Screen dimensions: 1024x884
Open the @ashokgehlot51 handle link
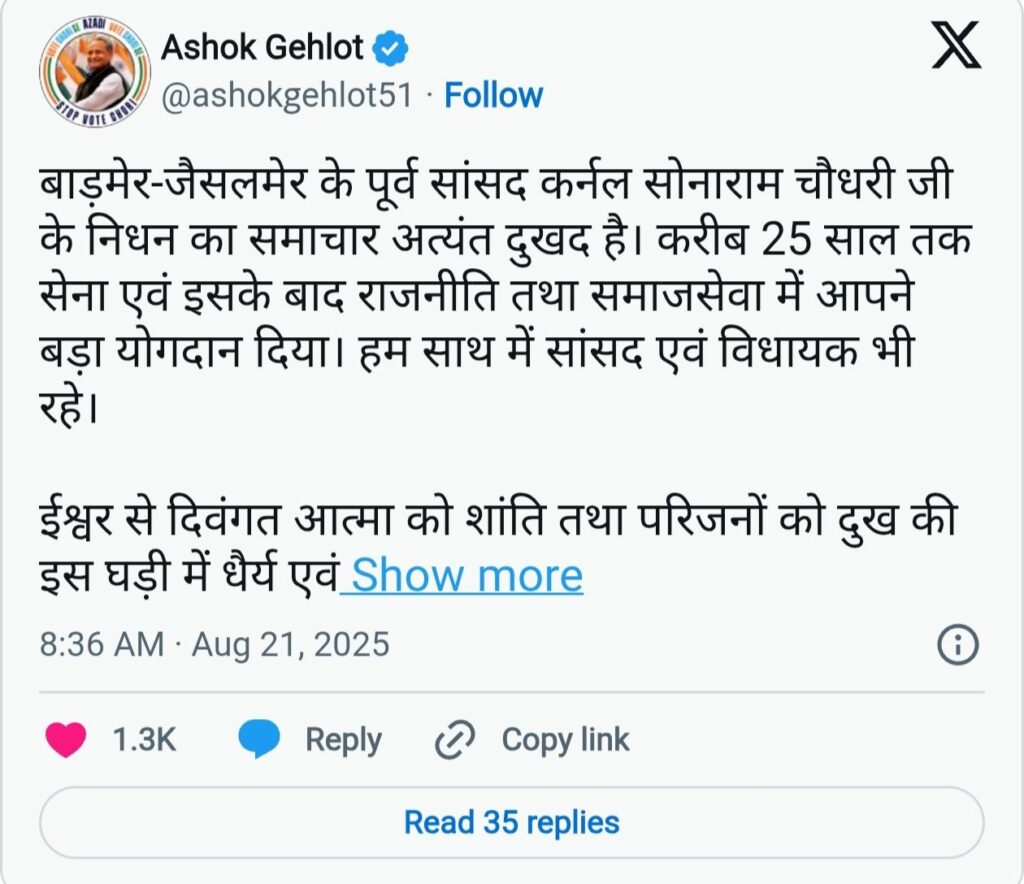pos(287,96)
